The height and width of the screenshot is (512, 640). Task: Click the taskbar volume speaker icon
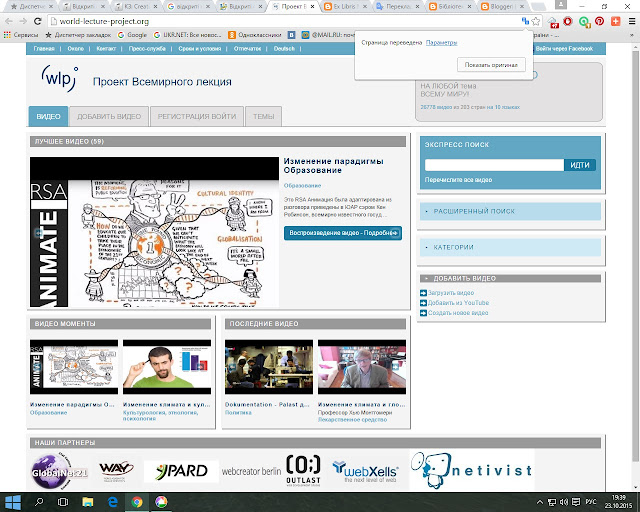[564, 502]
